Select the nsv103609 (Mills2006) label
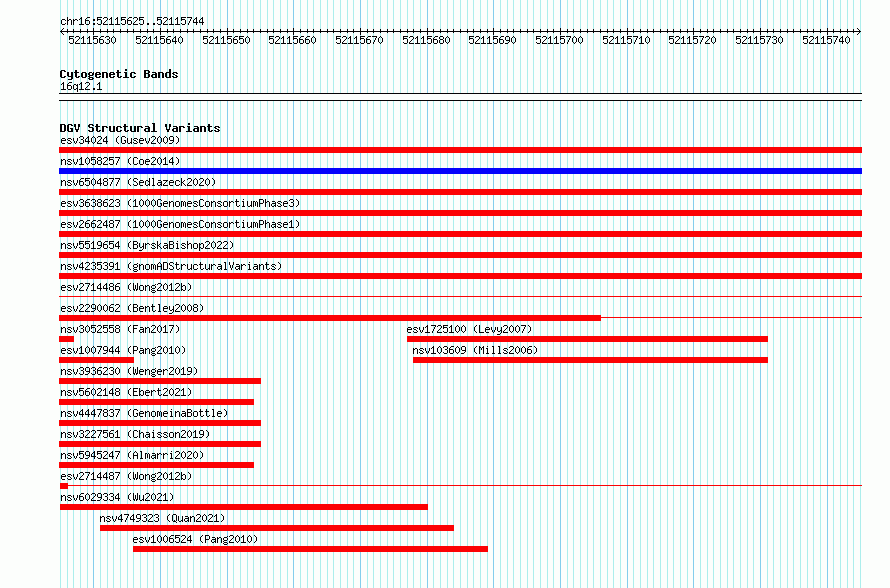890x588 pixels. [475, 350]
